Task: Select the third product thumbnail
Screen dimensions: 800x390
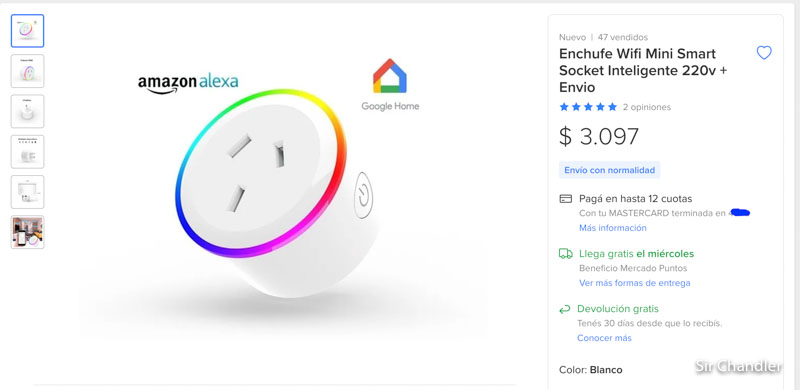Action: tap(28, 111)
